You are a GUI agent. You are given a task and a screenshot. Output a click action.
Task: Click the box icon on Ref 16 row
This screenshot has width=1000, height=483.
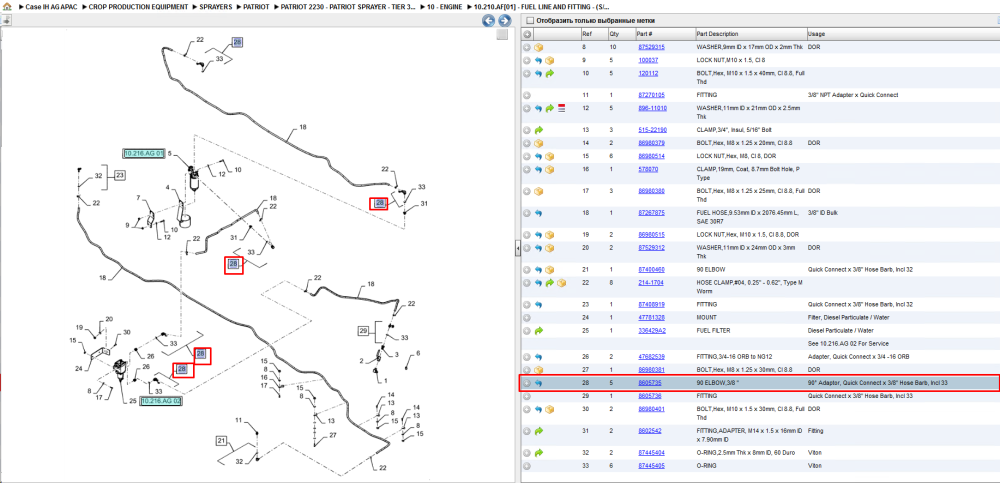coord(550,170)
